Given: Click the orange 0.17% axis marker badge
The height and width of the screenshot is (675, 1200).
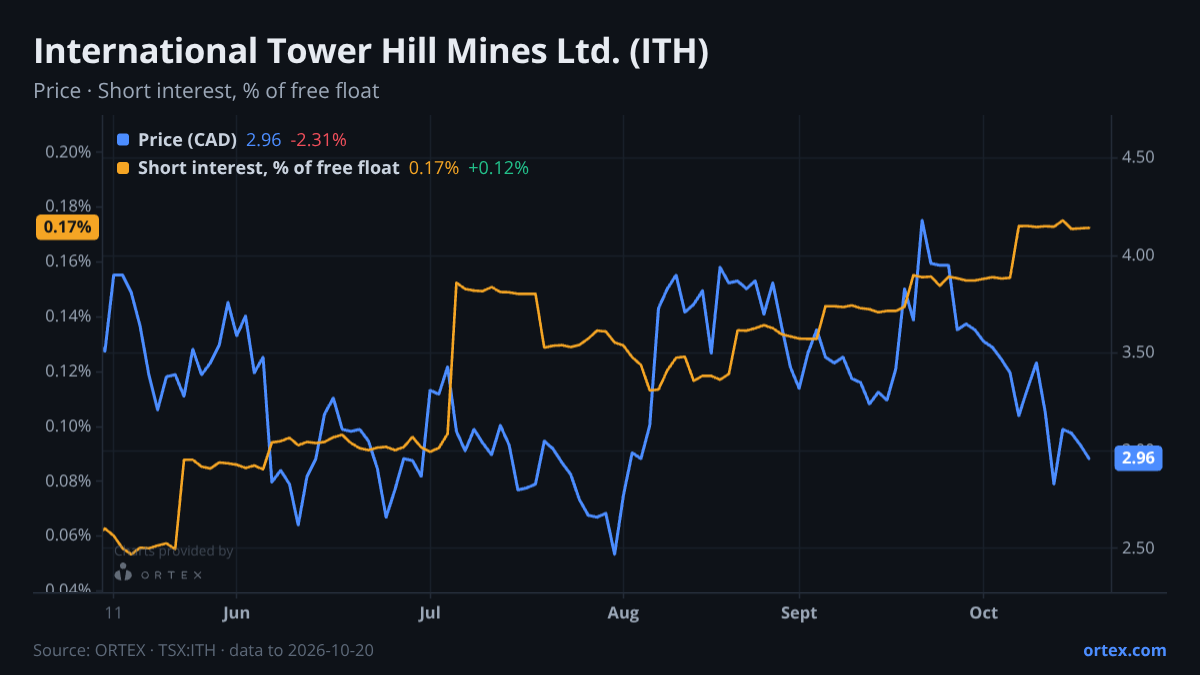Looking at the screenshot, I should tap(68, 227).
